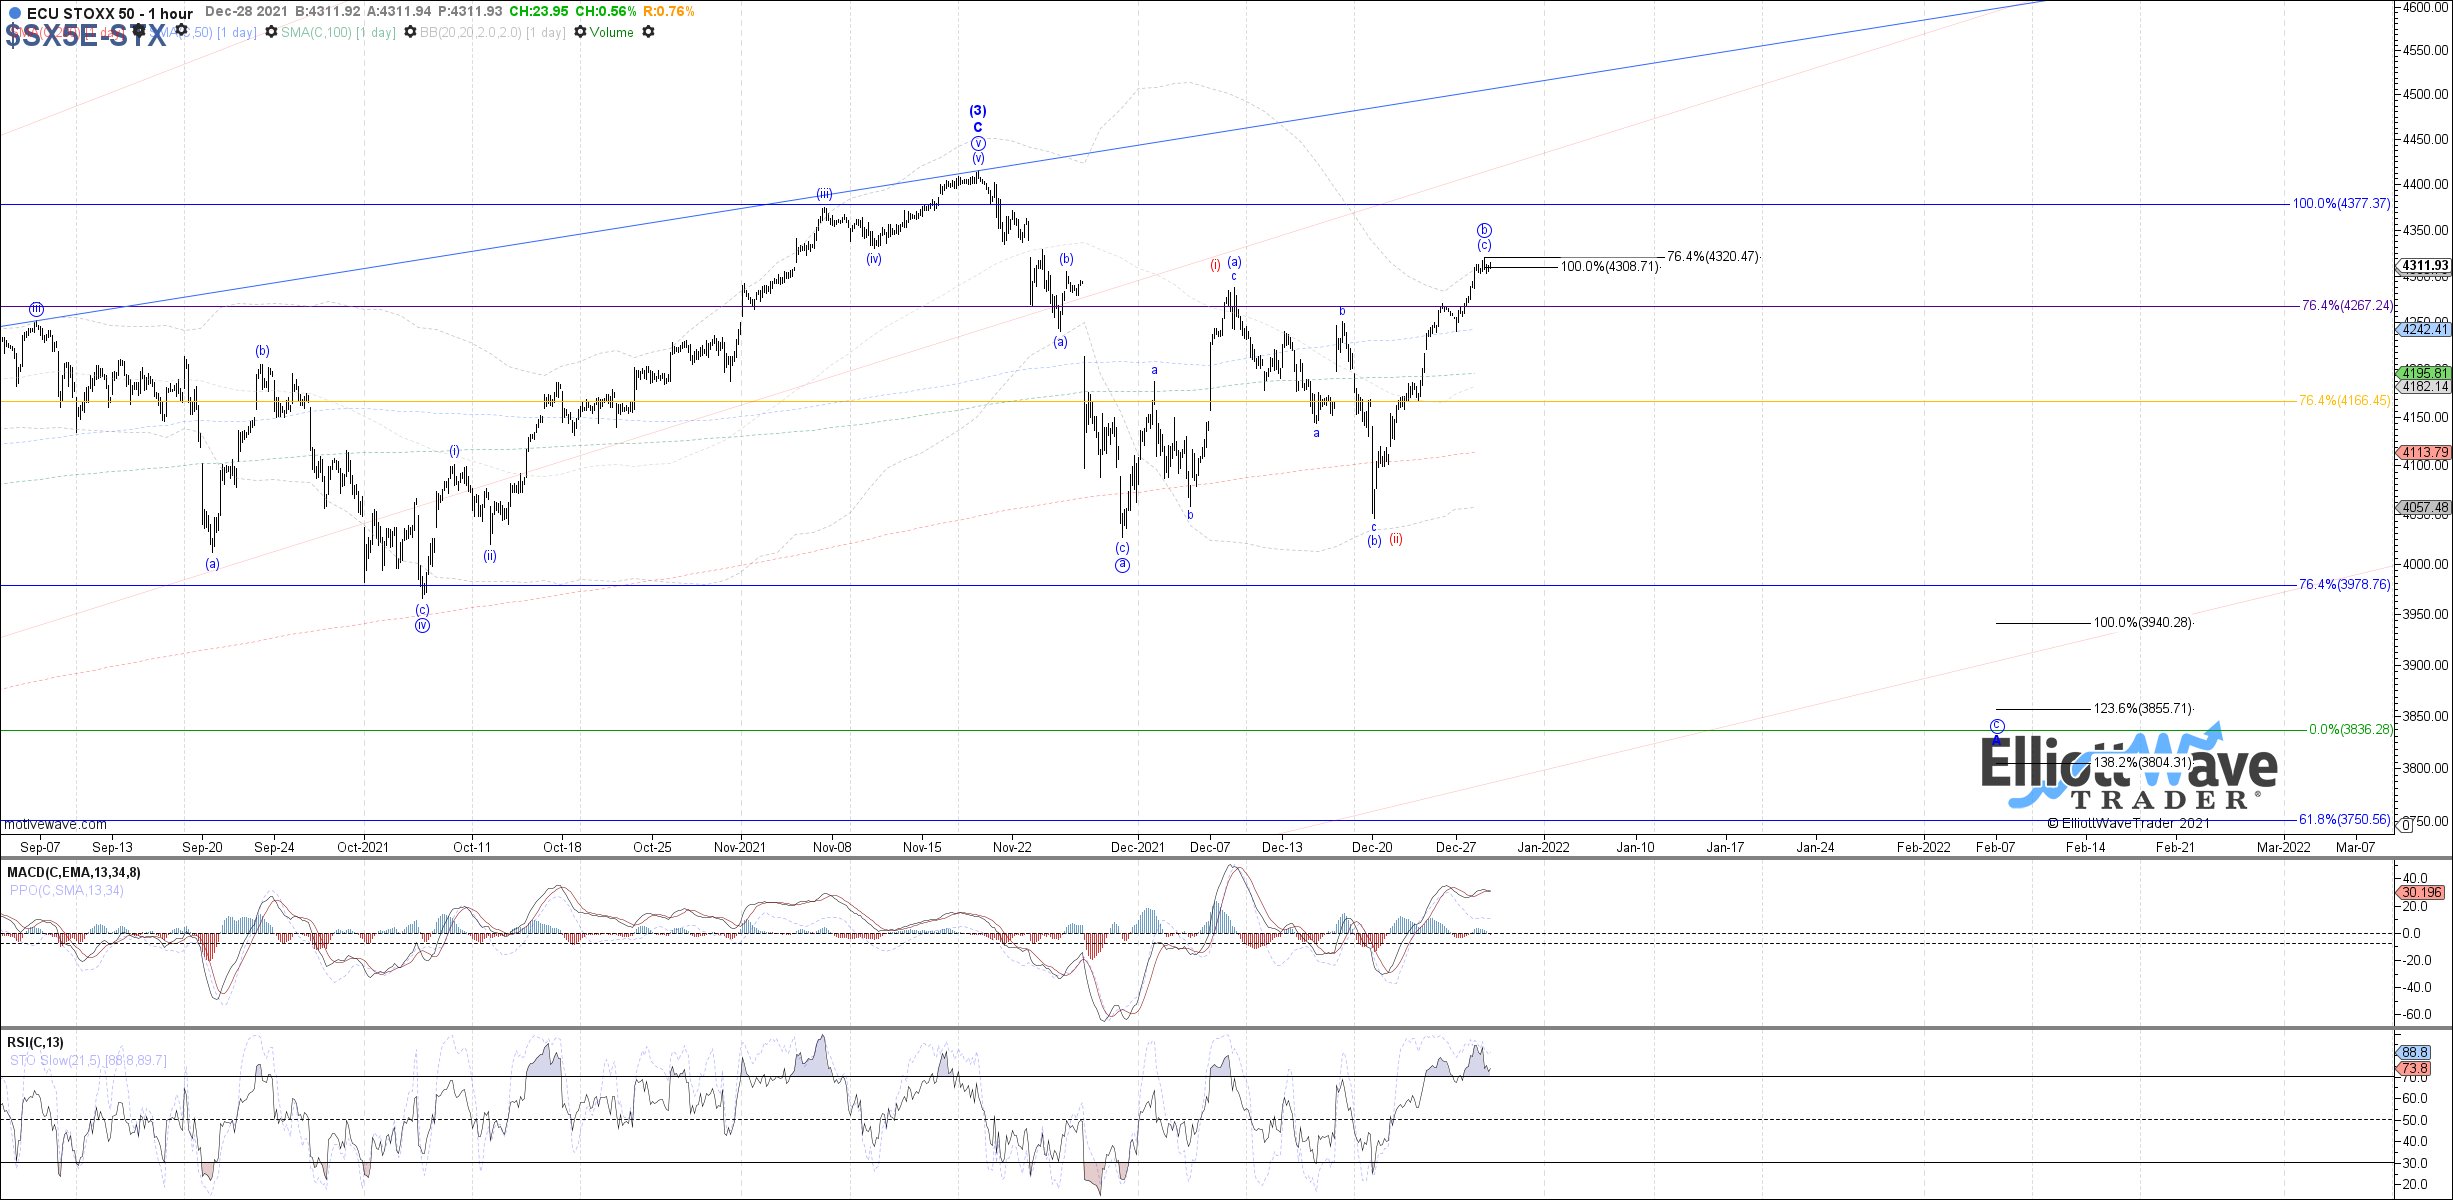Select the 123.6%(3855.71) projection label
This screenshot has height=1200, width=2453.
[x=2143, y=708]
